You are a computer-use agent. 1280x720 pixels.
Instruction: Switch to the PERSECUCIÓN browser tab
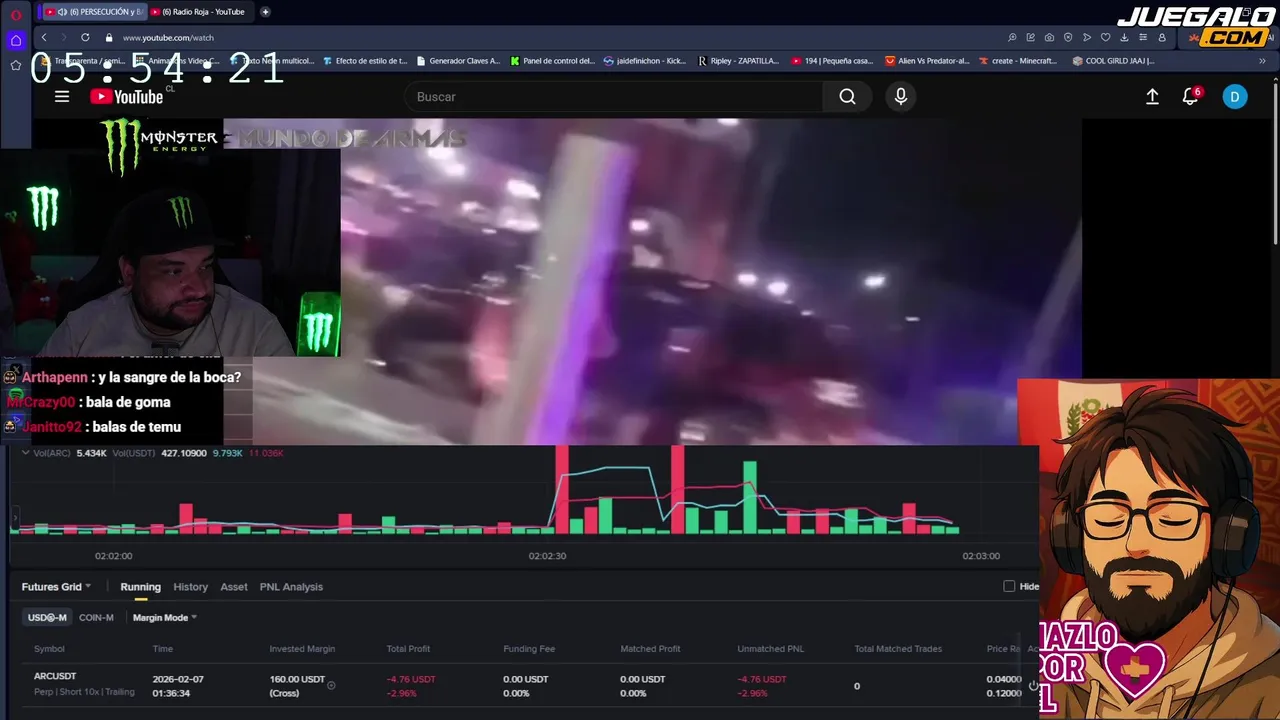pos(94,12)
